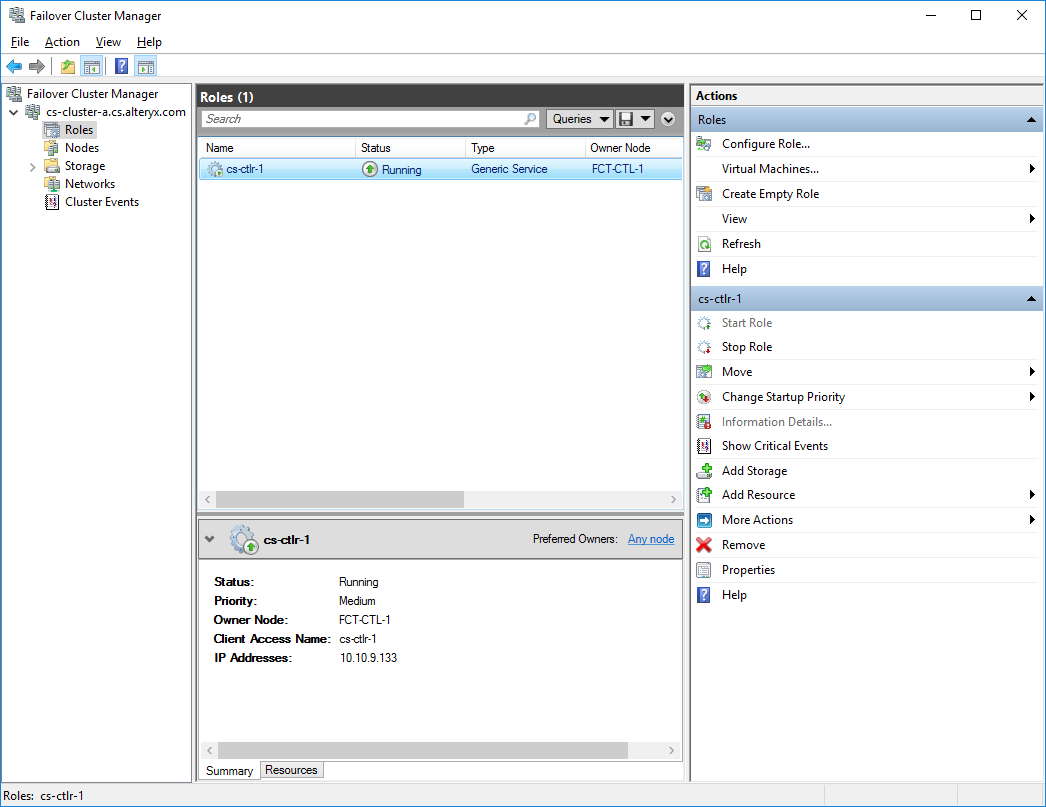Click the Back navigation arrow icon
This screenshot has width=1046, height=807.
coord(14,66)
